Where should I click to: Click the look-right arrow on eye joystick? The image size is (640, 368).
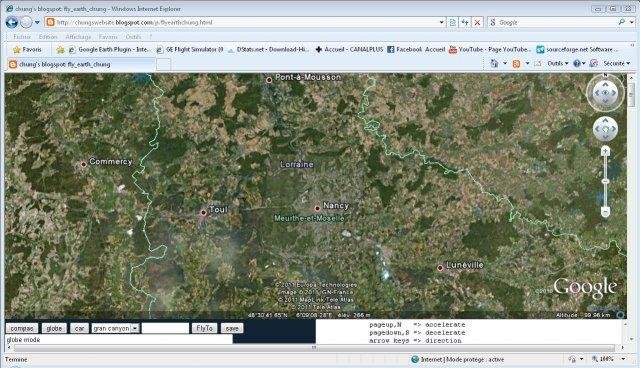614,93
